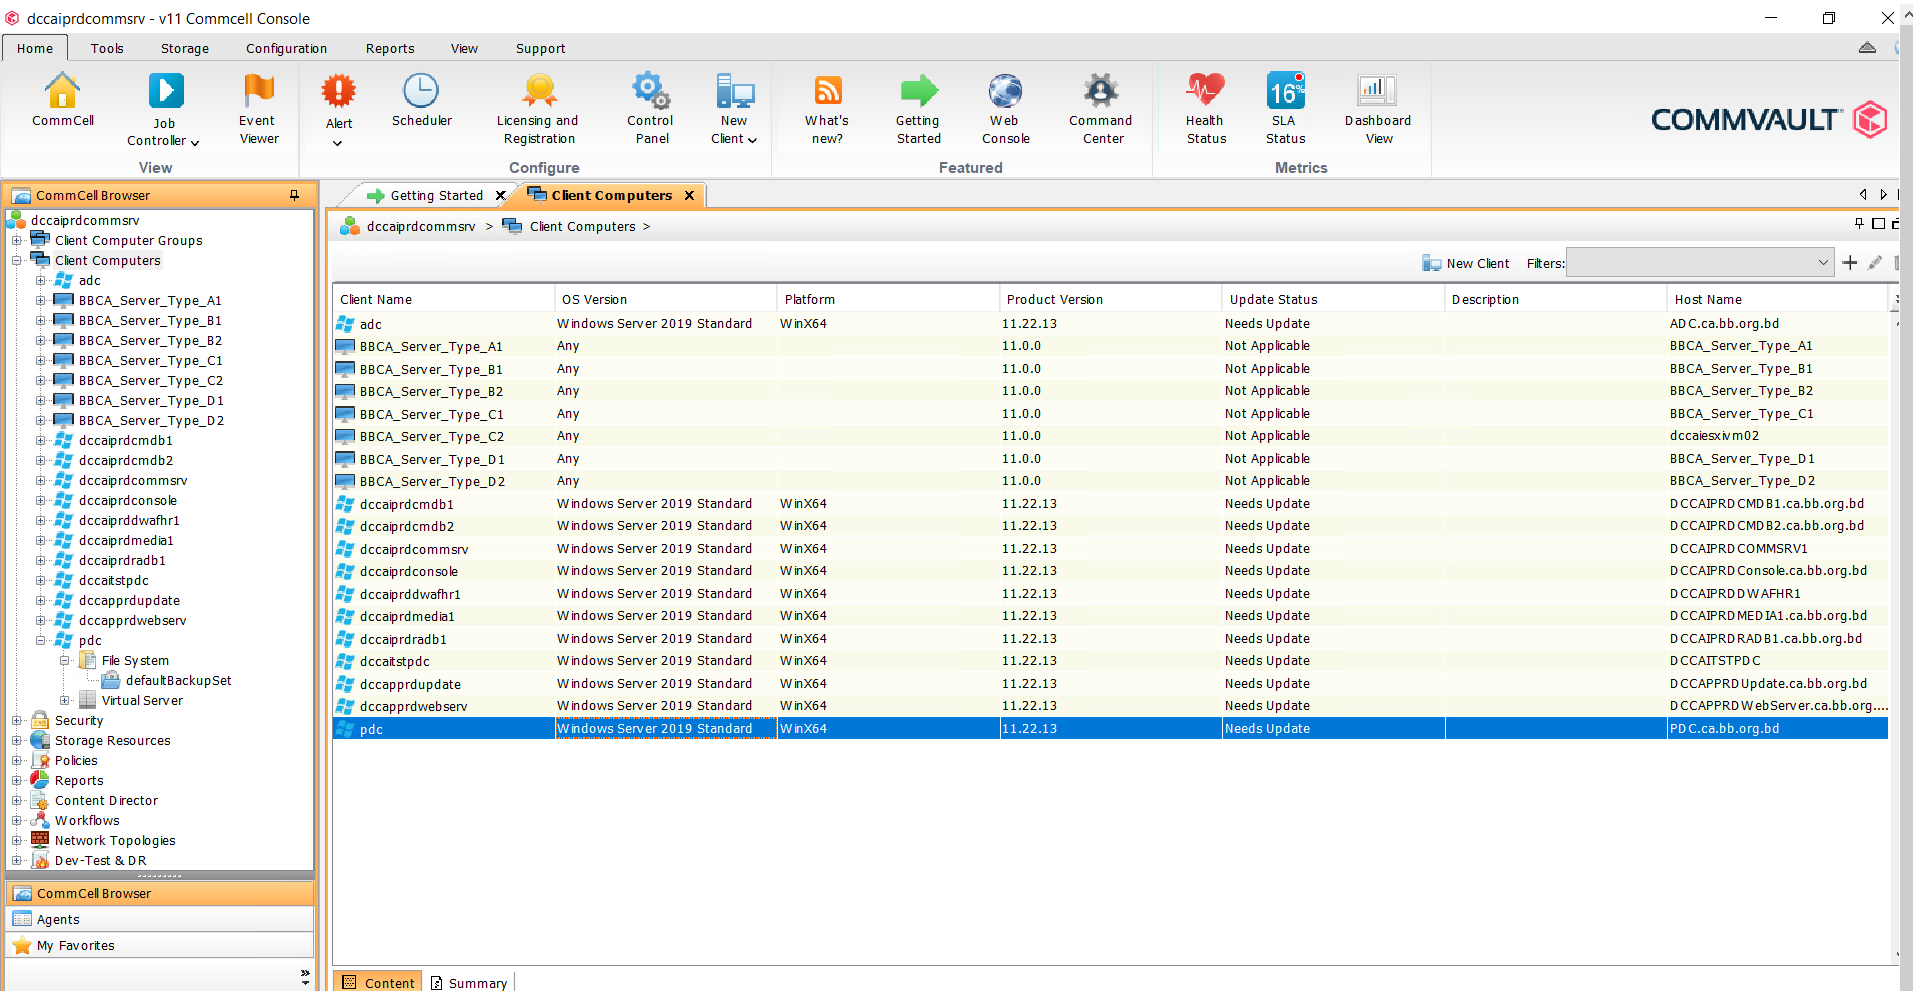Open the Configuration ribbon tab
Screen dimensions: 1913x991
pos(286,48)
